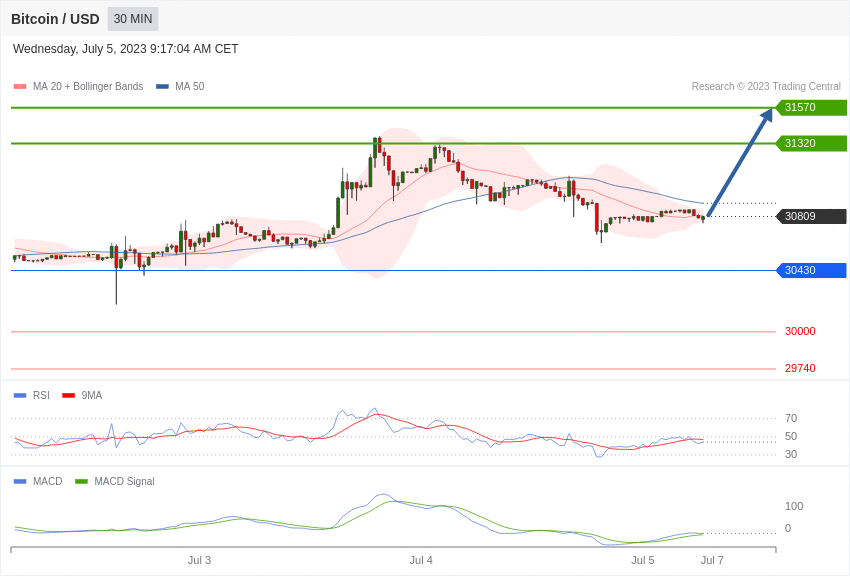Viewport: 850px width, 576px height.
Task: Click the RSI 70 axis value
Action: [x=791, y=418]
